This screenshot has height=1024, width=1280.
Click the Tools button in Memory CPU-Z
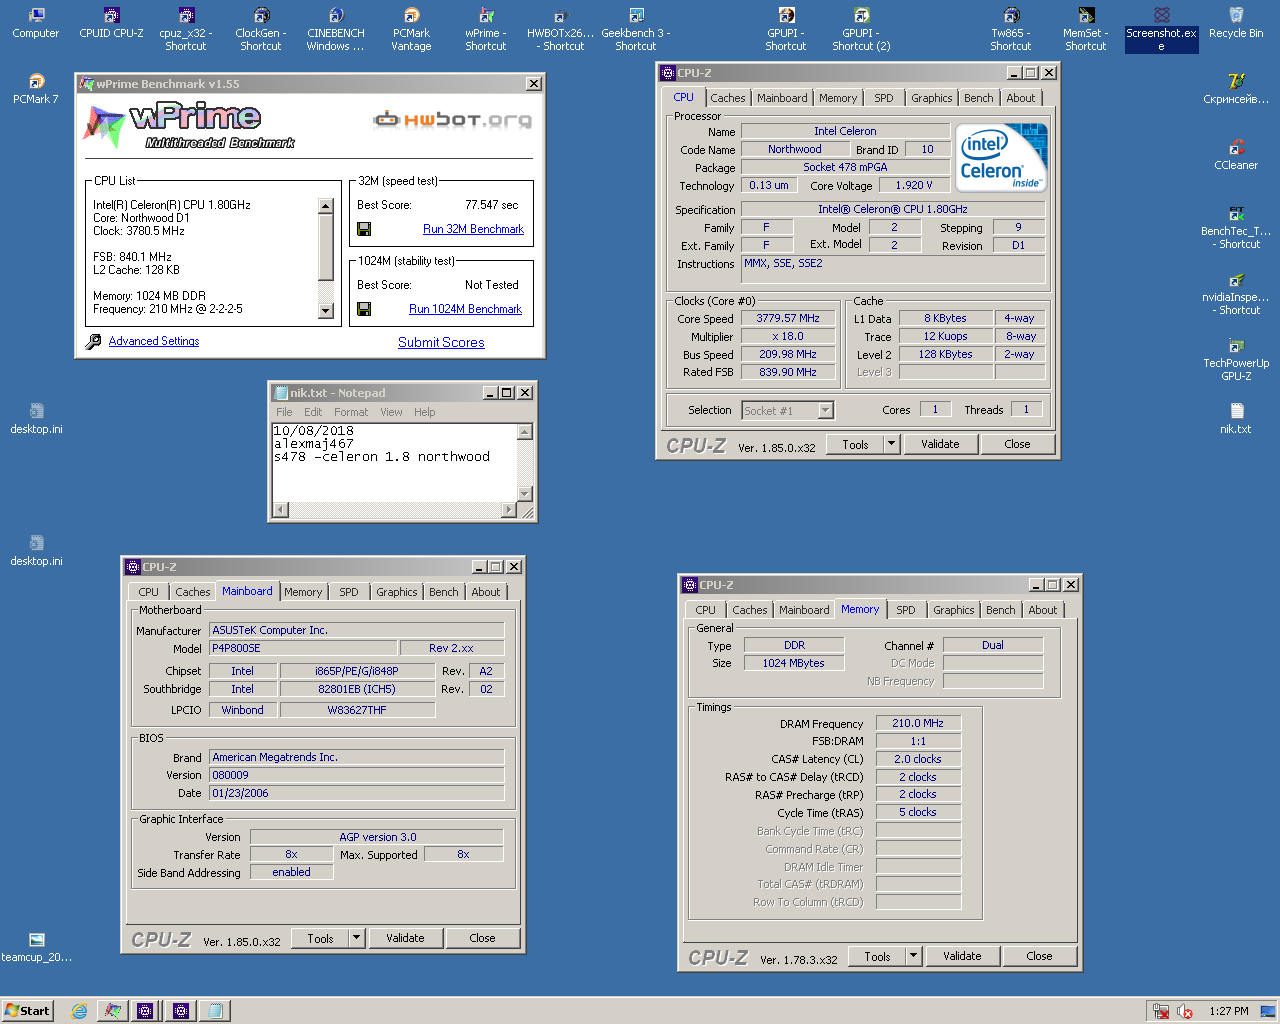tap(877, 956)
